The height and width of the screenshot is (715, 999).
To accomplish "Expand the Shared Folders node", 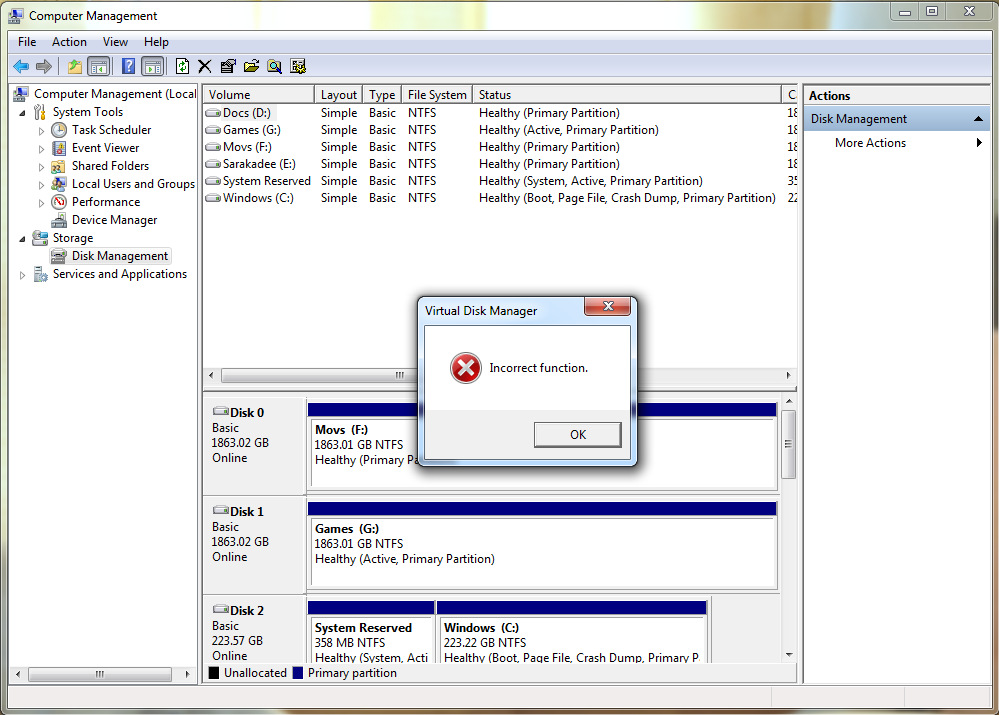I will (41, 167).
